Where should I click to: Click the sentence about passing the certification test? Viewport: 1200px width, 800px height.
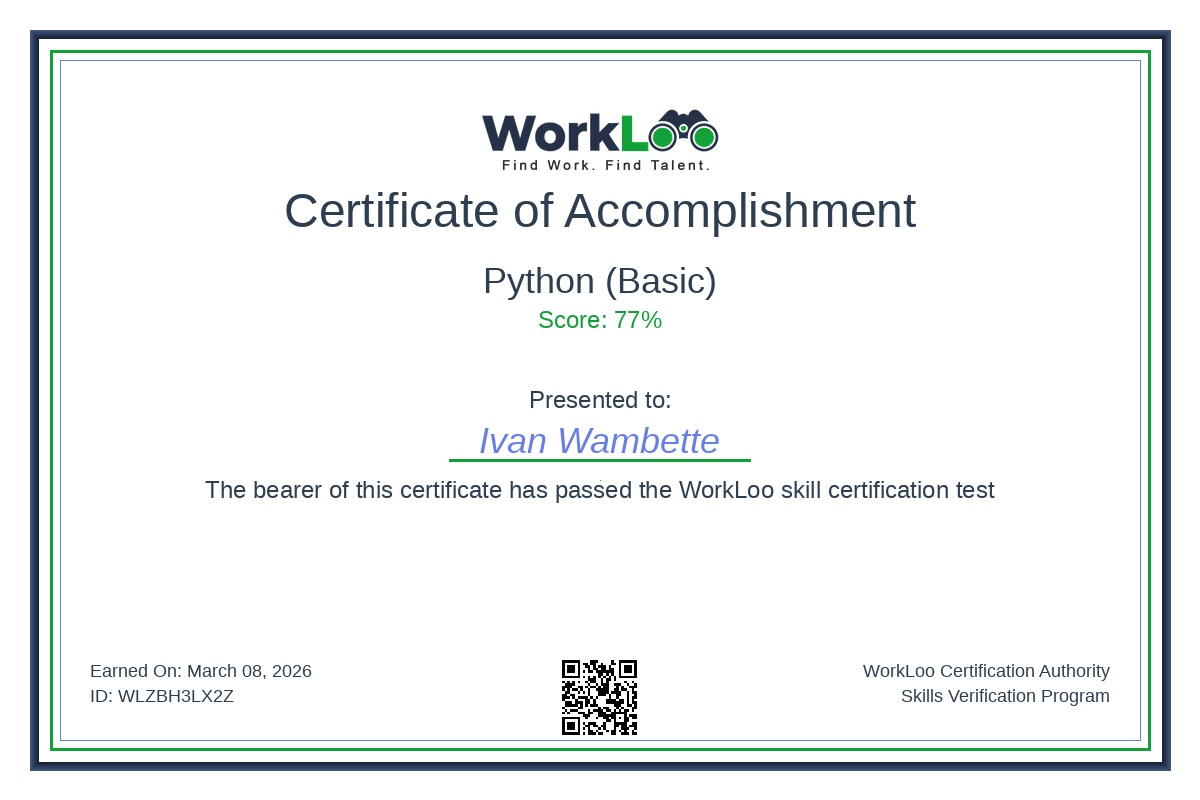600,490
